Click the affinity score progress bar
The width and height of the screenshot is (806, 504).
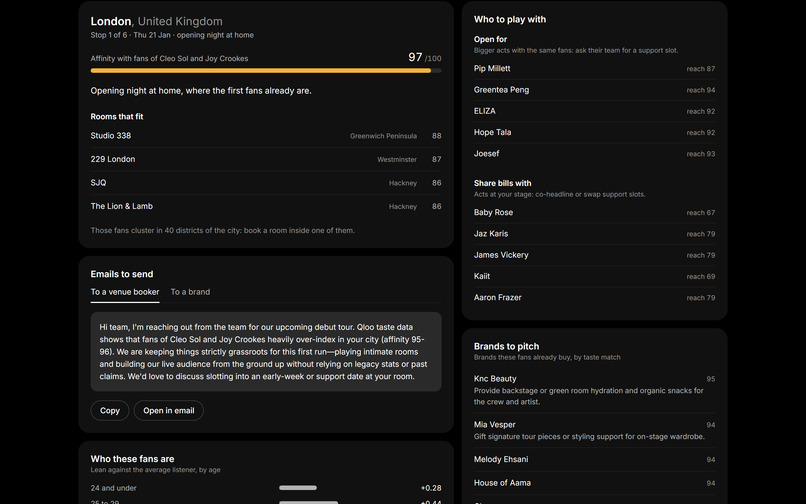266,70
